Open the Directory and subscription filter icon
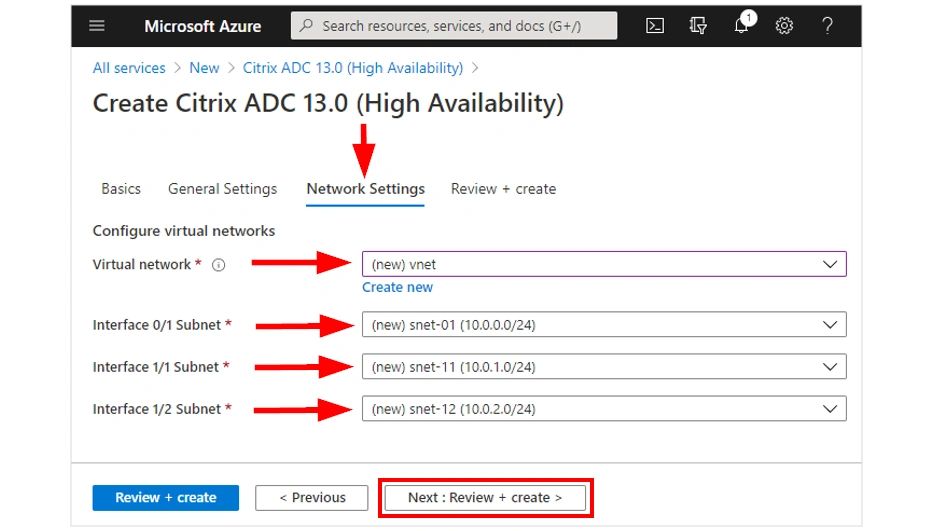Viewport: 935px width, 531px height. pyautogui.click(x=698, y=26)
